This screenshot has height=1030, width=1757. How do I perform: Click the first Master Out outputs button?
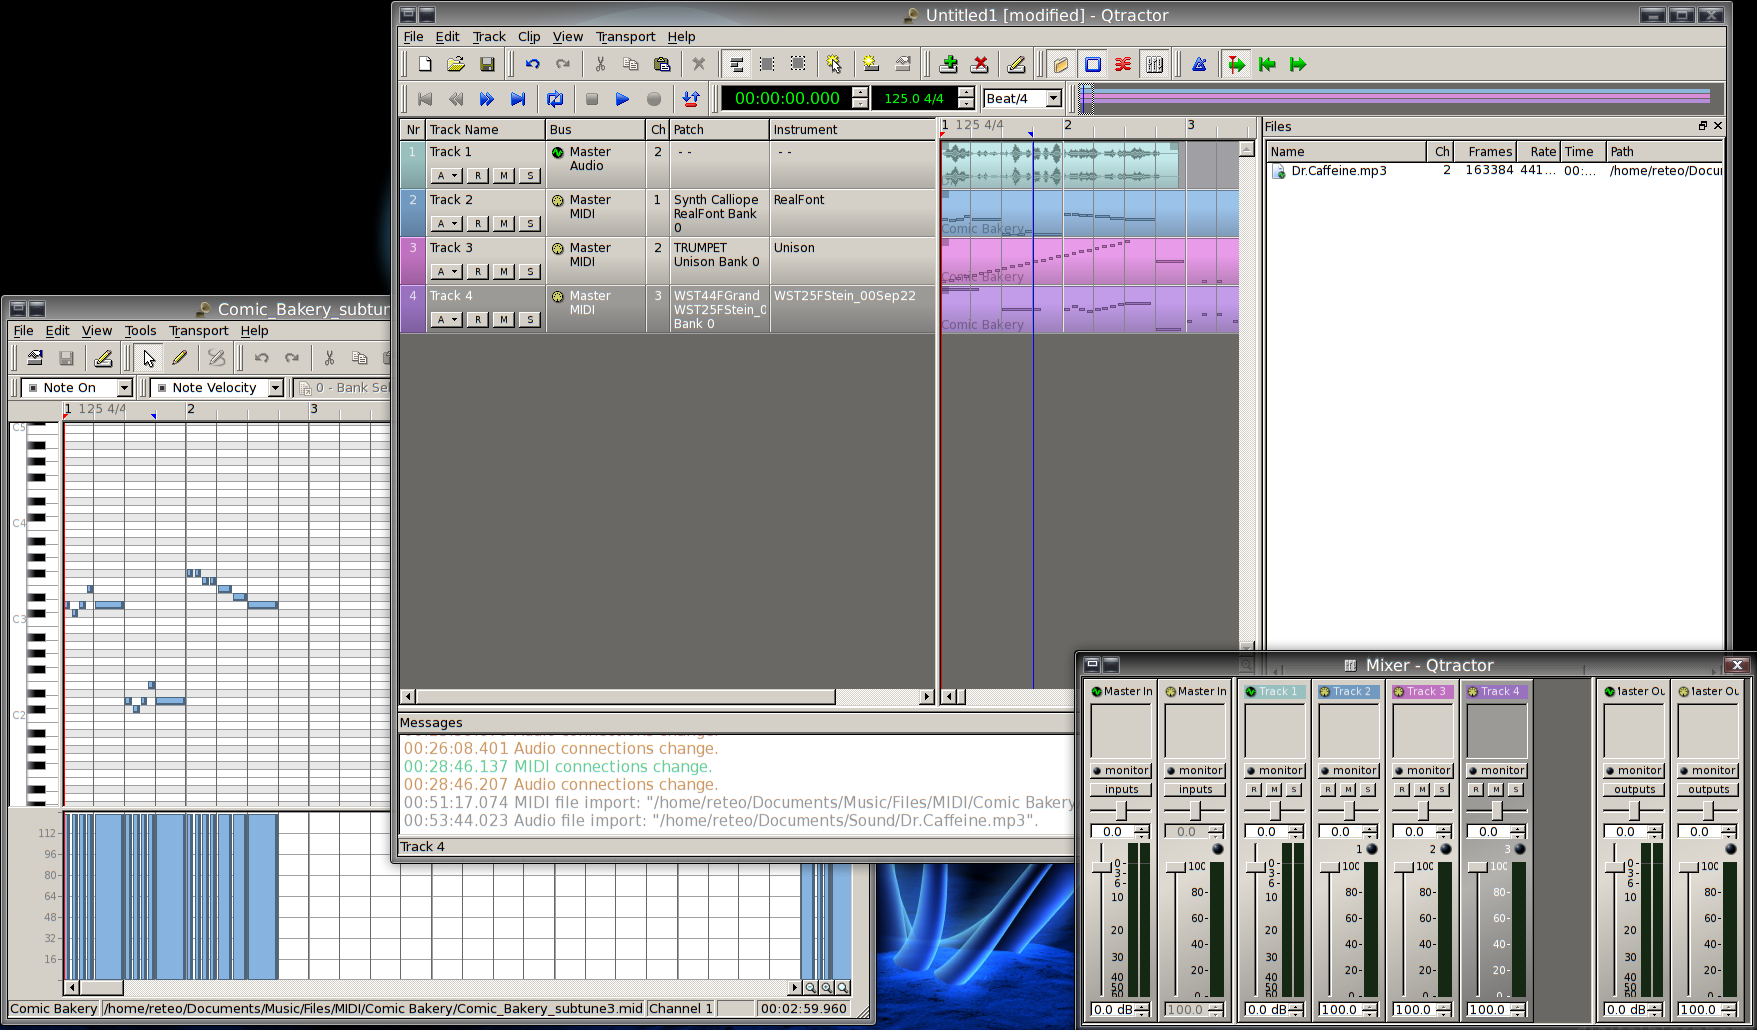coord(1634,790)
